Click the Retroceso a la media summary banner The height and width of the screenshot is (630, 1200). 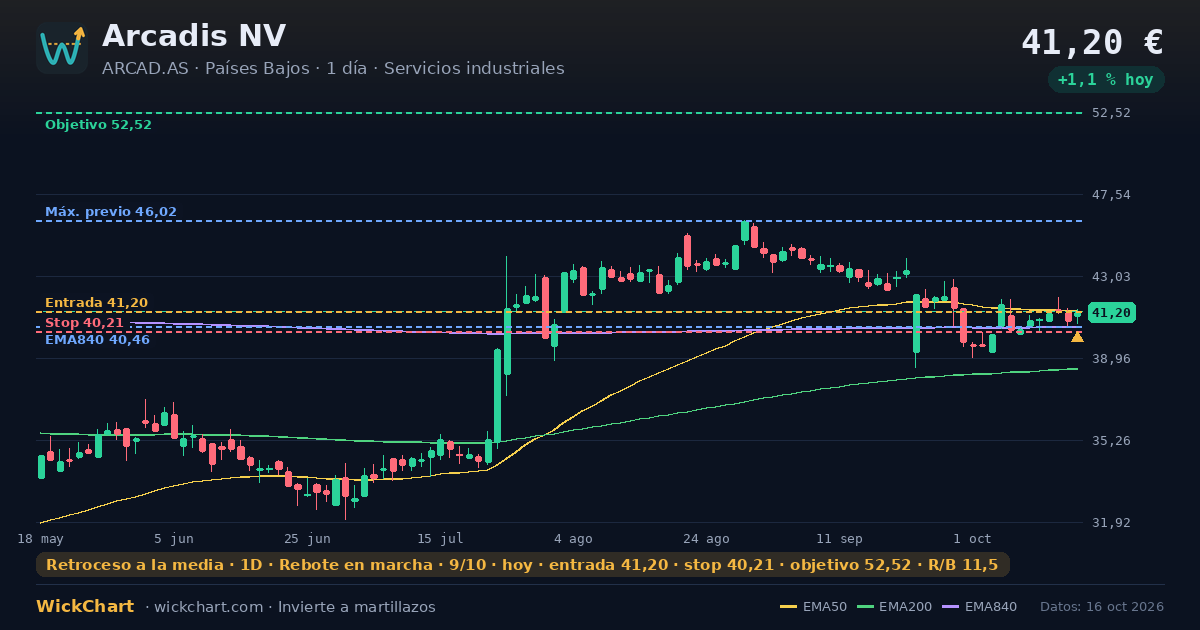(523, 565)
